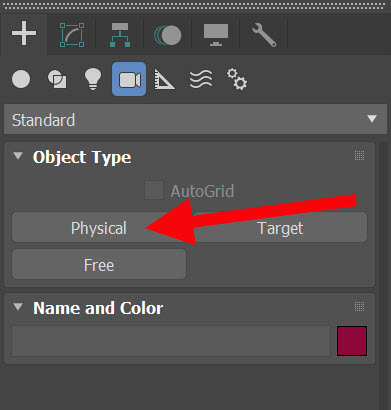Select the Geometry category icon
This screenshot has height=410, width=391.
point(21,79)
